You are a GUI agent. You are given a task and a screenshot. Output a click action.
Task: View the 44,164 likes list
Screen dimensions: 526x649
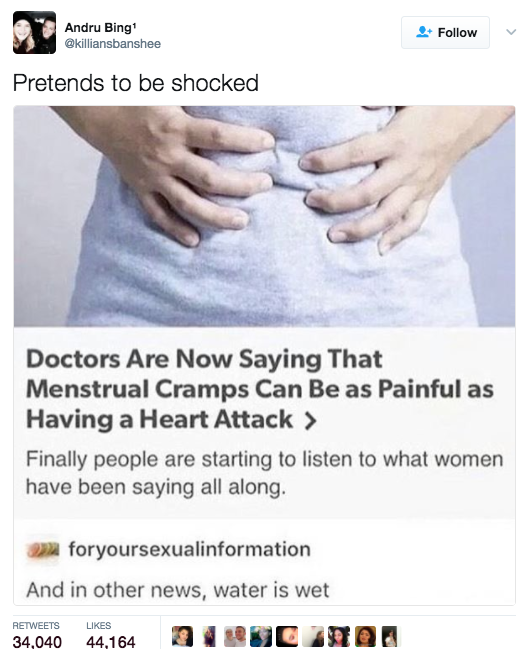[110, 634]
